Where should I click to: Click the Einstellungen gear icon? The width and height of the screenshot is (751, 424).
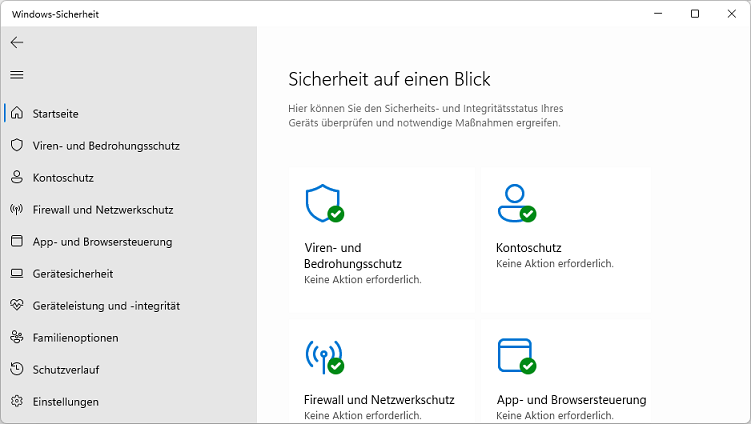[17, 401]
